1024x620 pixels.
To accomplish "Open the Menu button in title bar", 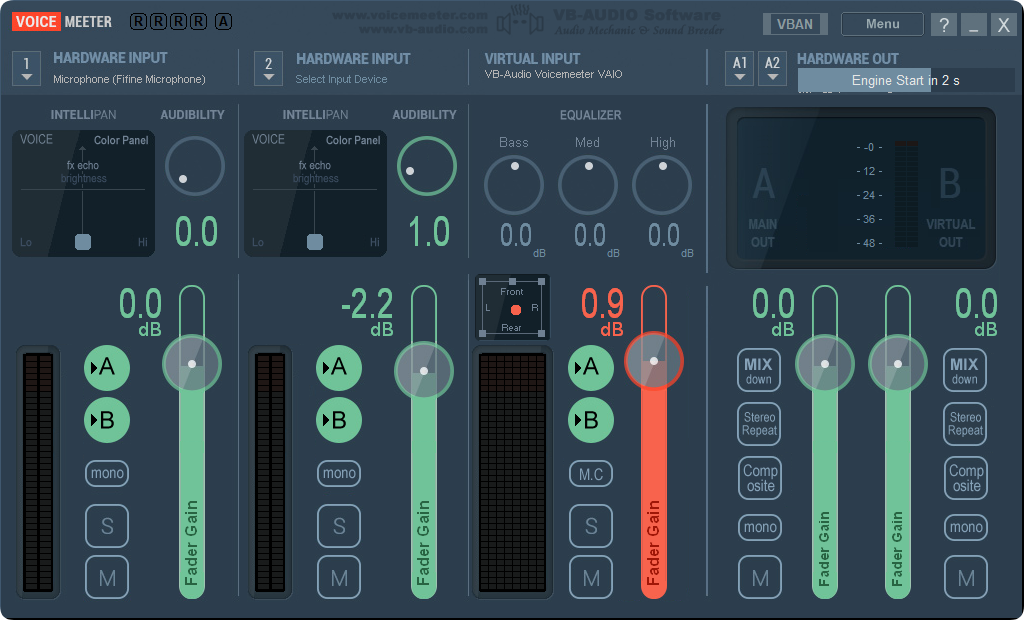I will pos(882,24).
